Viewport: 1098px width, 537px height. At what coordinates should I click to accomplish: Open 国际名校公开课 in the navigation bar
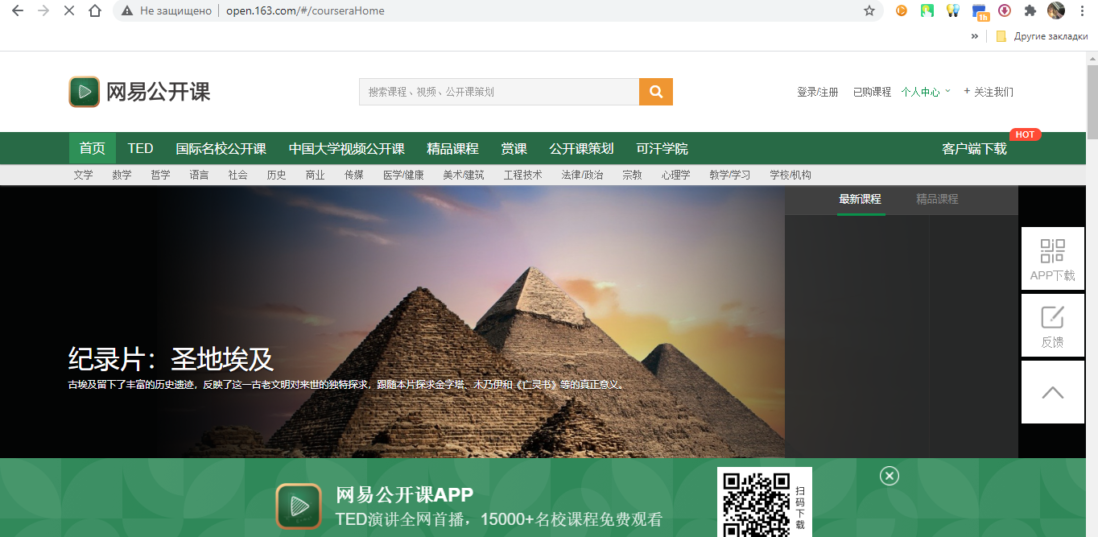221,148
